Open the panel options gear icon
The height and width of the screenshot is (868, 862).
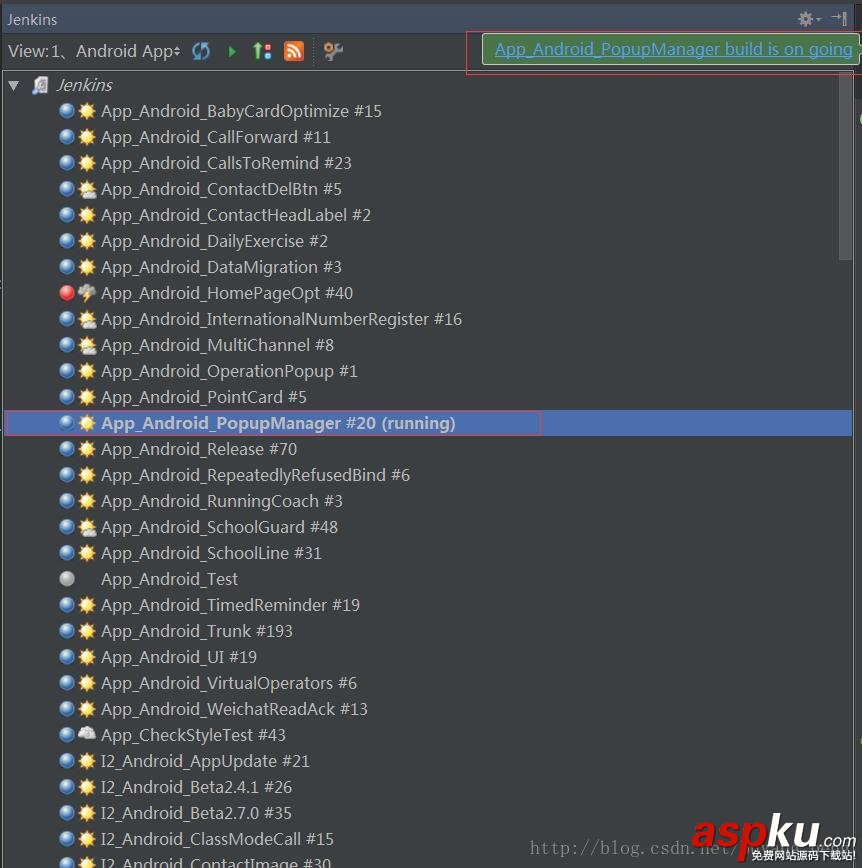(806, 18)
